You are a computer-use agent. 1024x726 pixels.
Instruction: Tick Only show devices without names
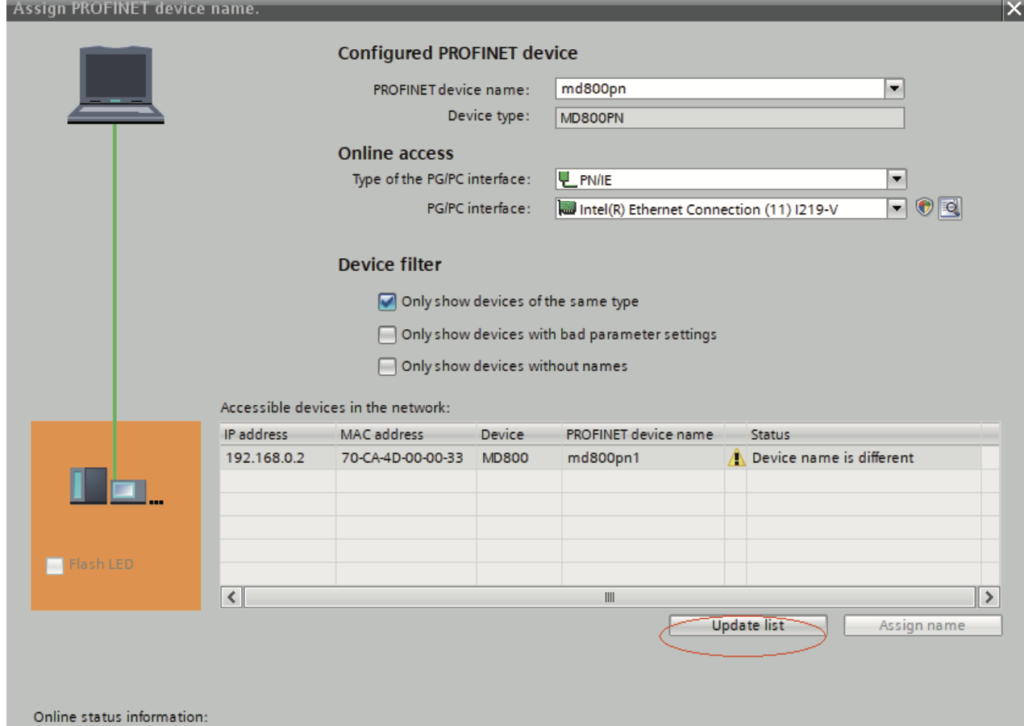pos(387,366)
